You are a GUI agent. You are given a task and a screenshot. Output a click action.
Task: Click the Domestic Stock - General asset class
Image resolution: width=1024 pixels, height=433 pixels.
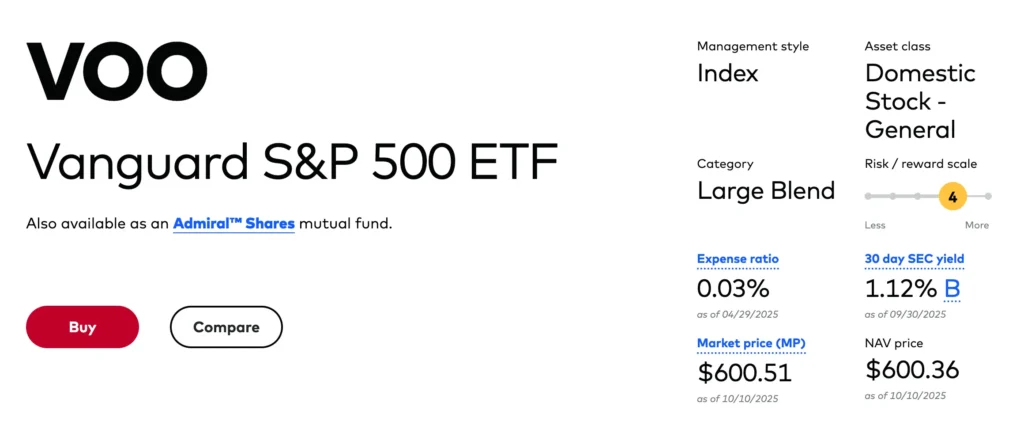click(x=920, y=101)
